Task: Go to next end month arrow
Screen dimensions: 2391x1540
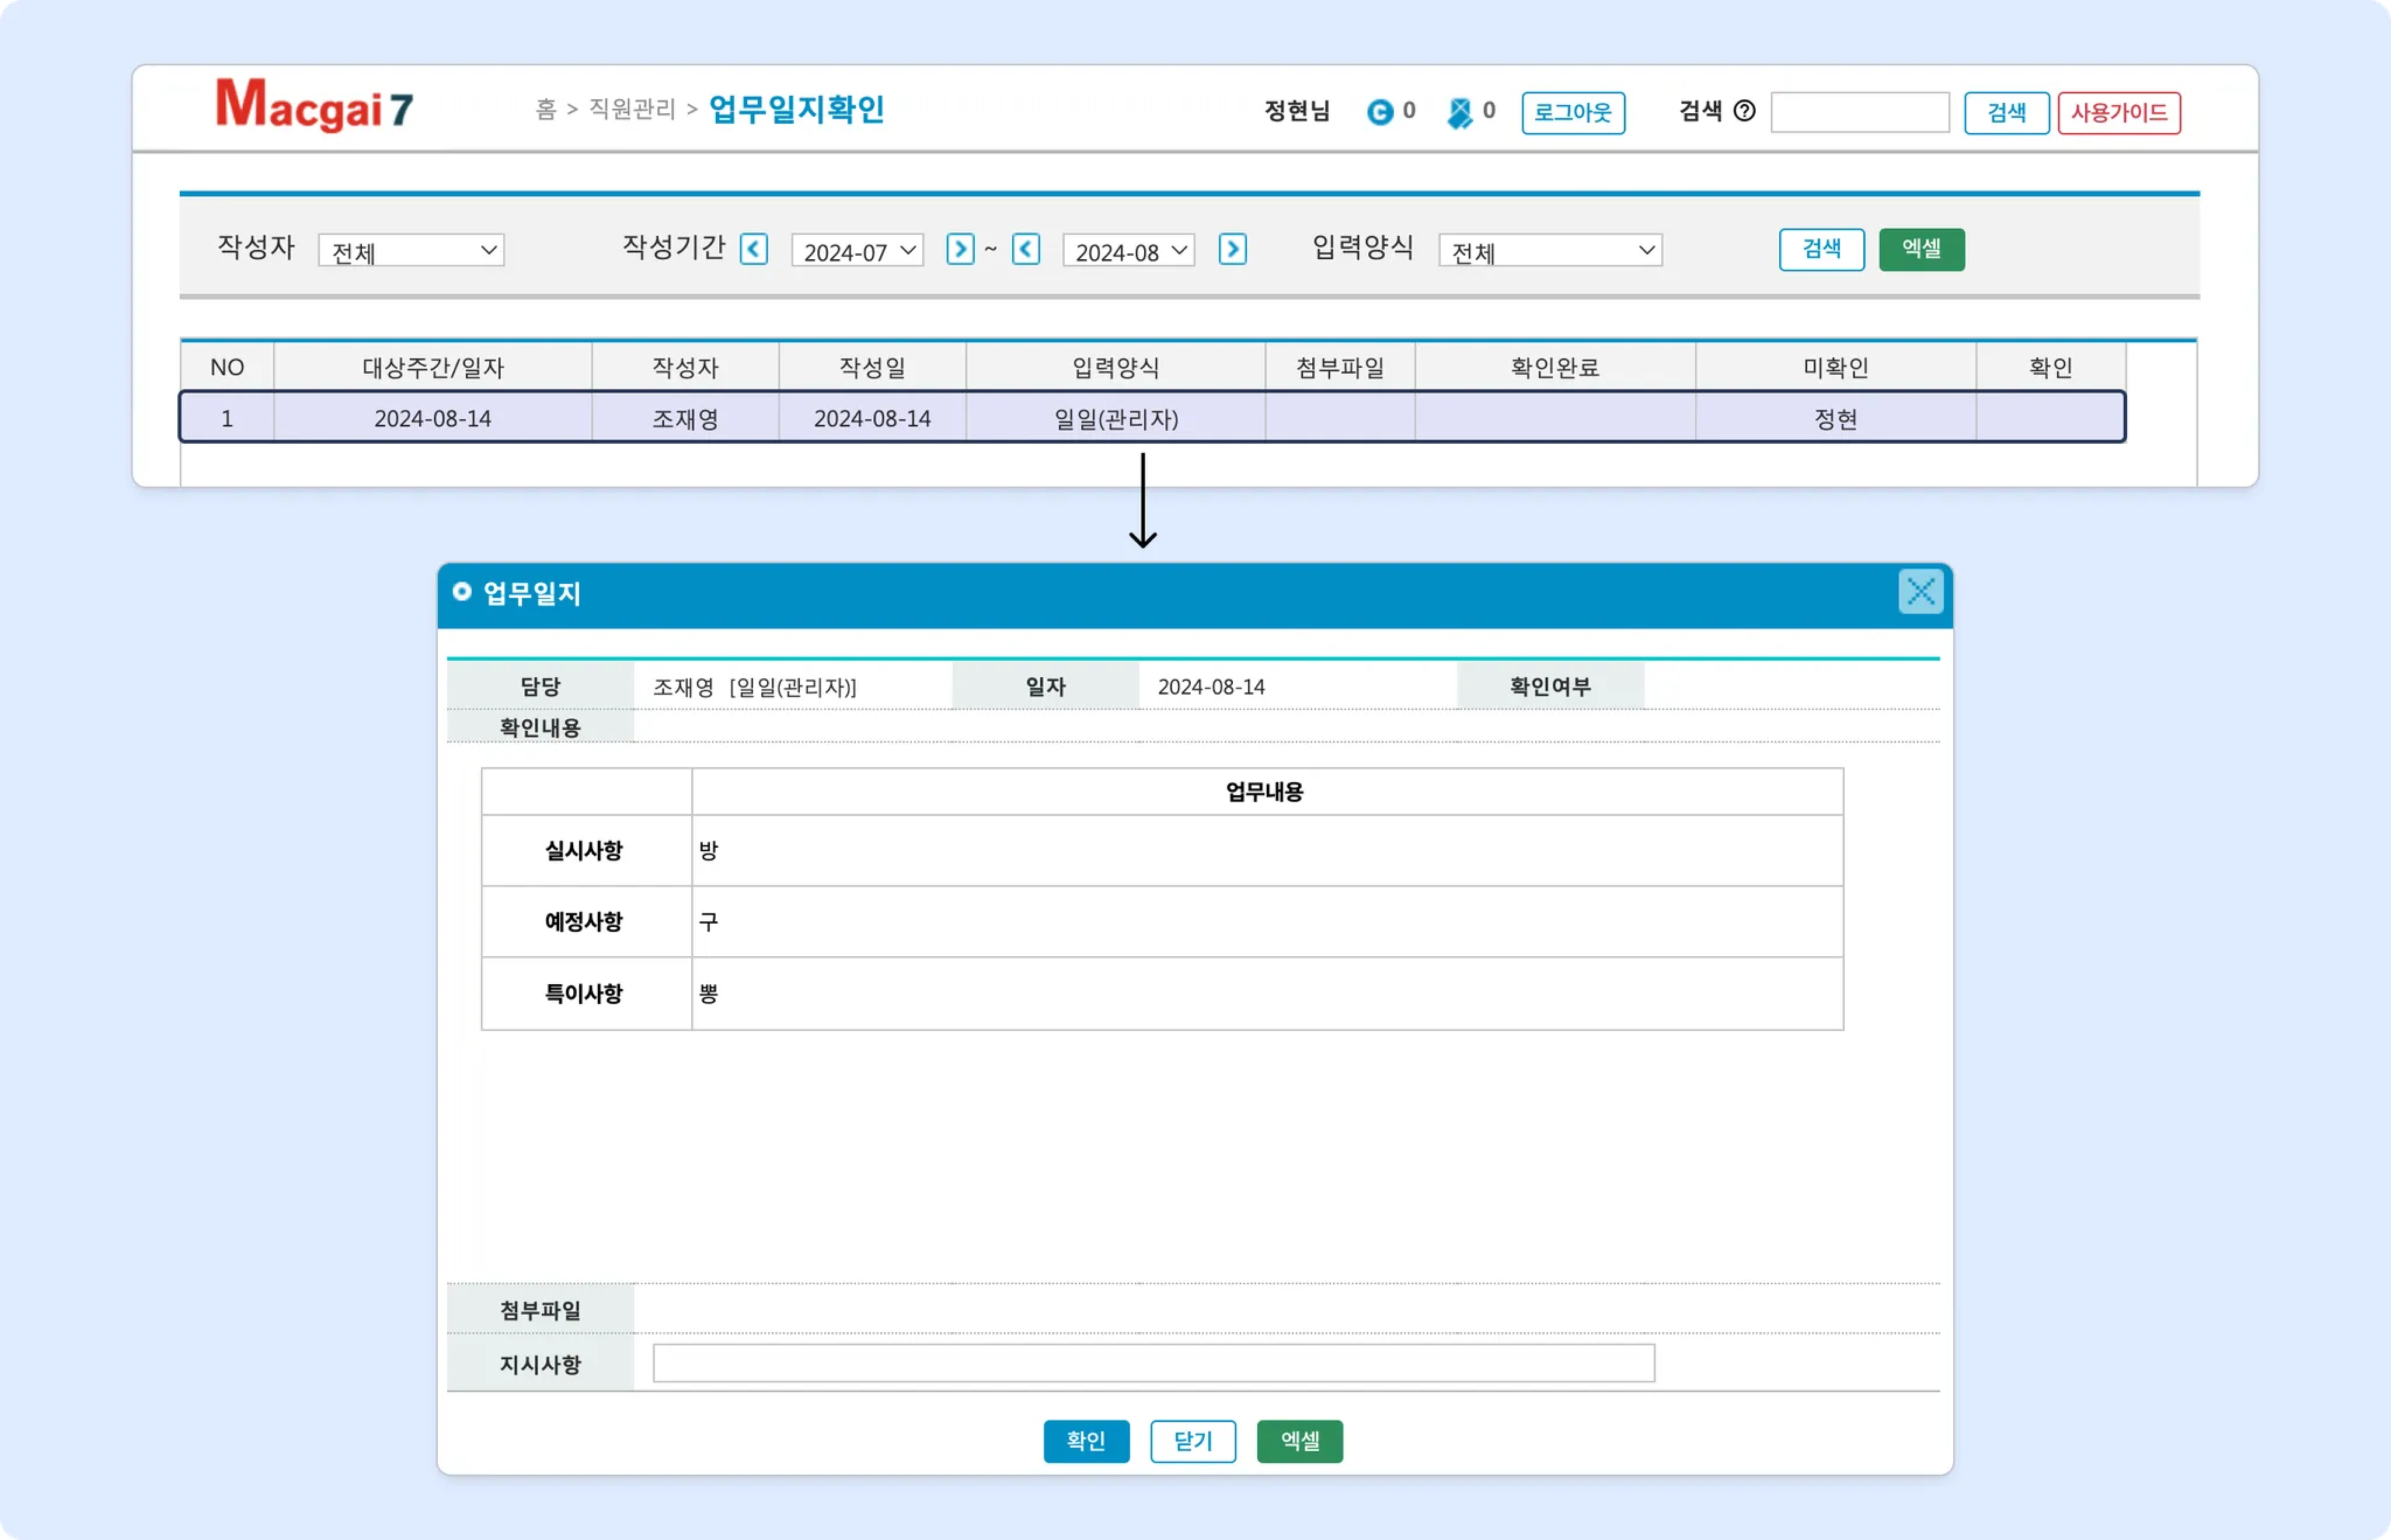Action: 1232,249
